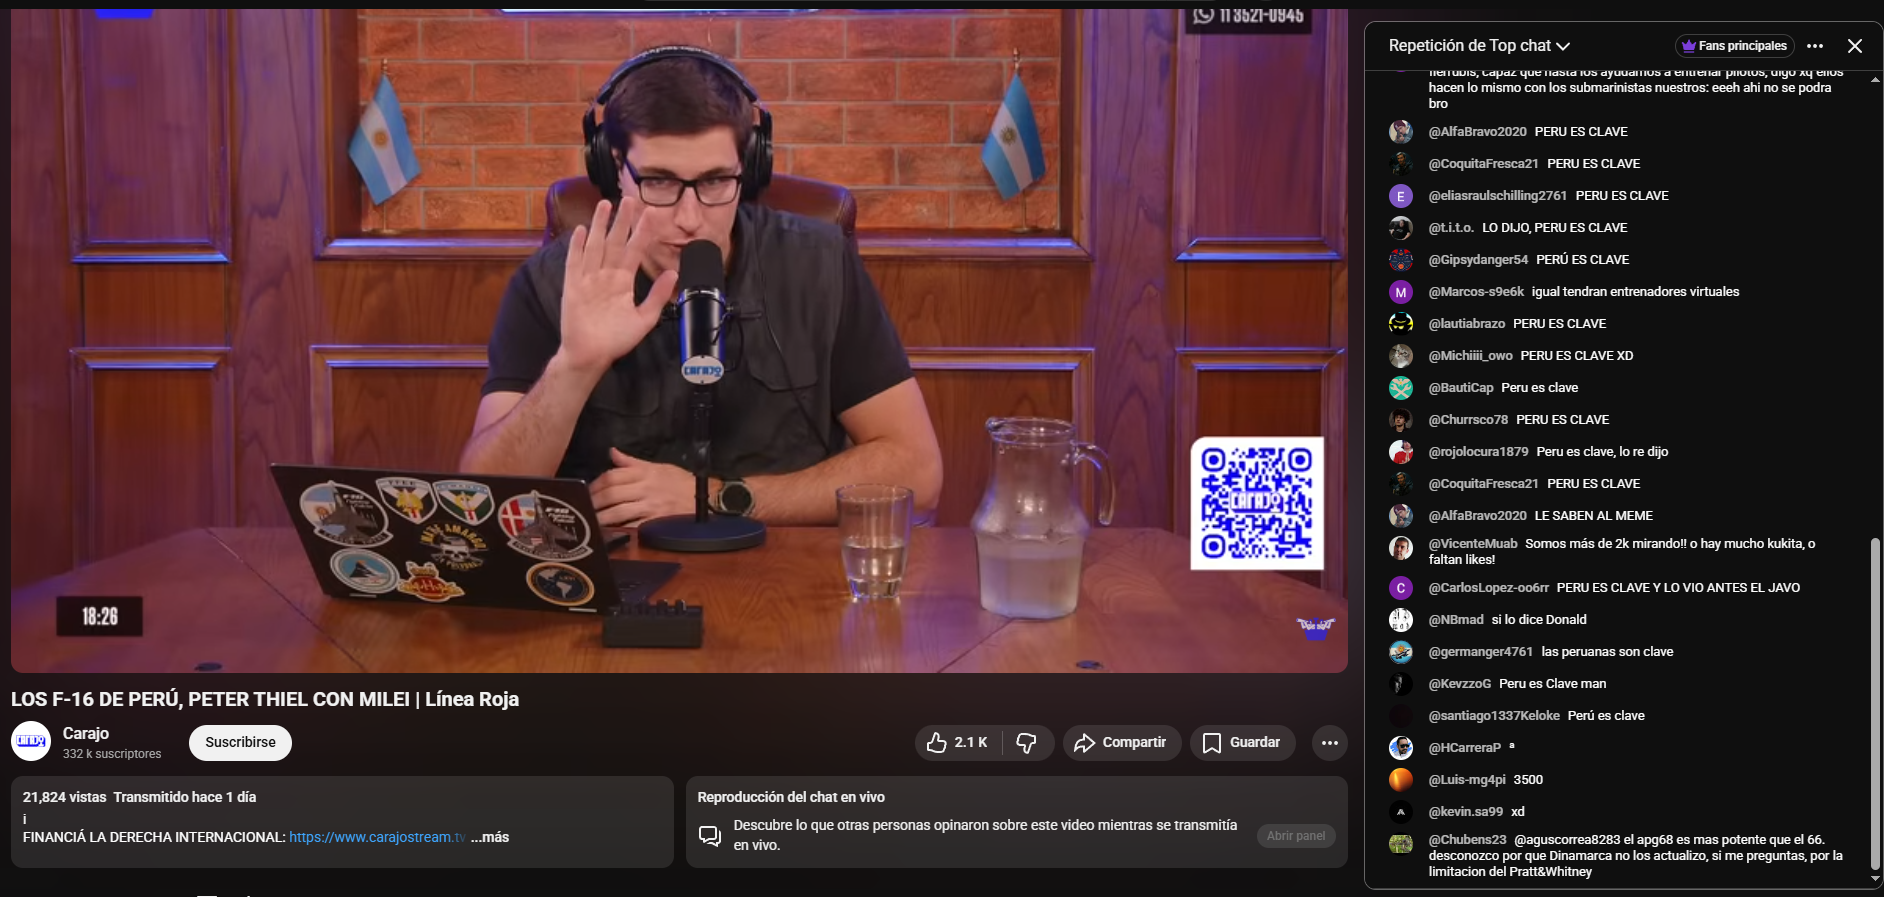Select @Luis-mg4pi username in chat
Screen dimensions: 1884x897
1467,780
